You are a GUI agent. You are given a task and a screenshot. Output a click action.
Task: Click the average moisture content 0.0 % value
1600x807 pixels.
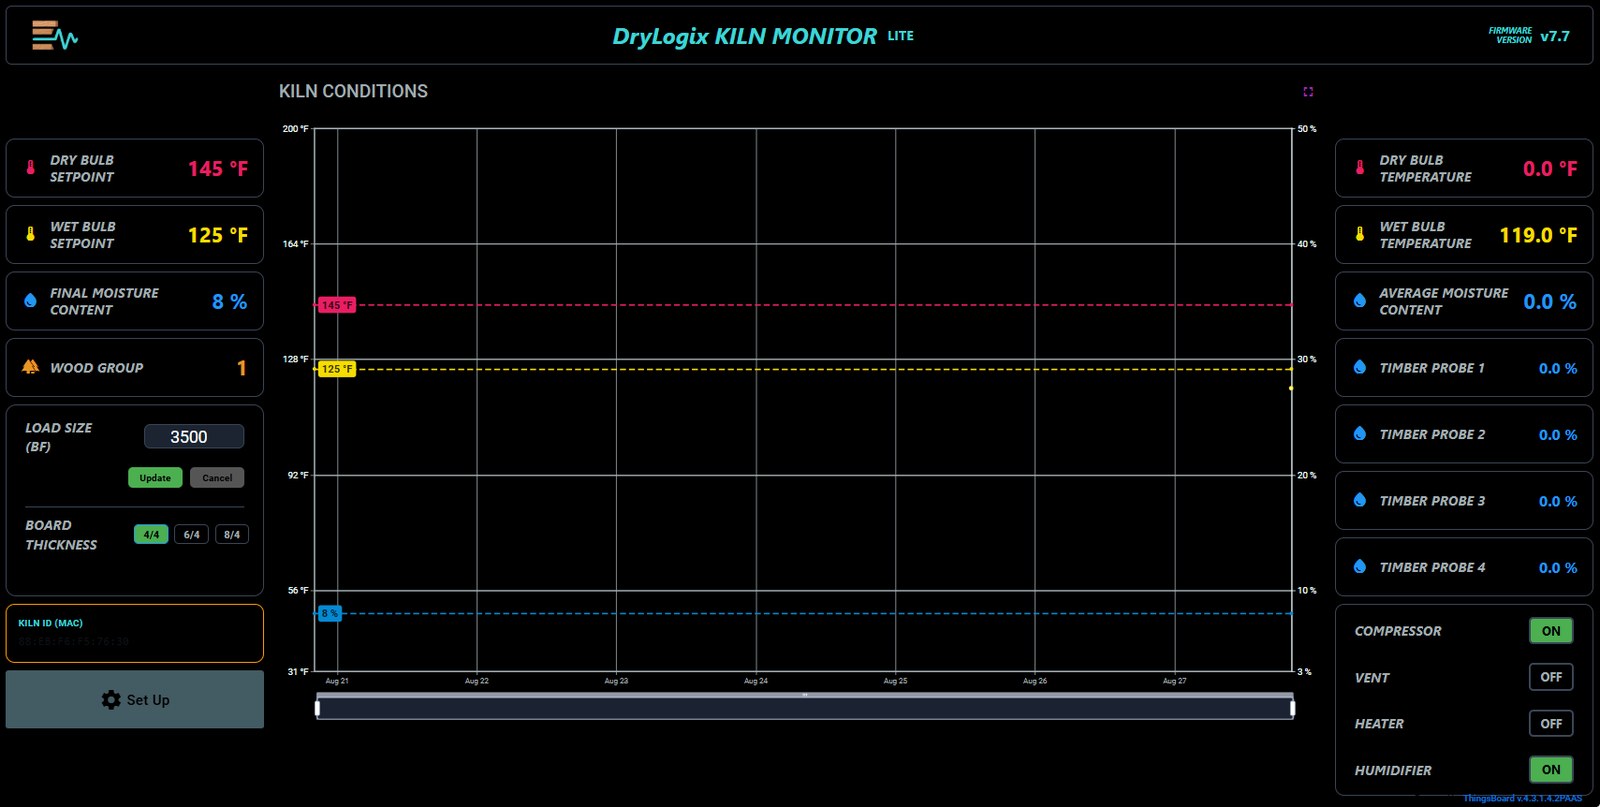click(1550, 301)
